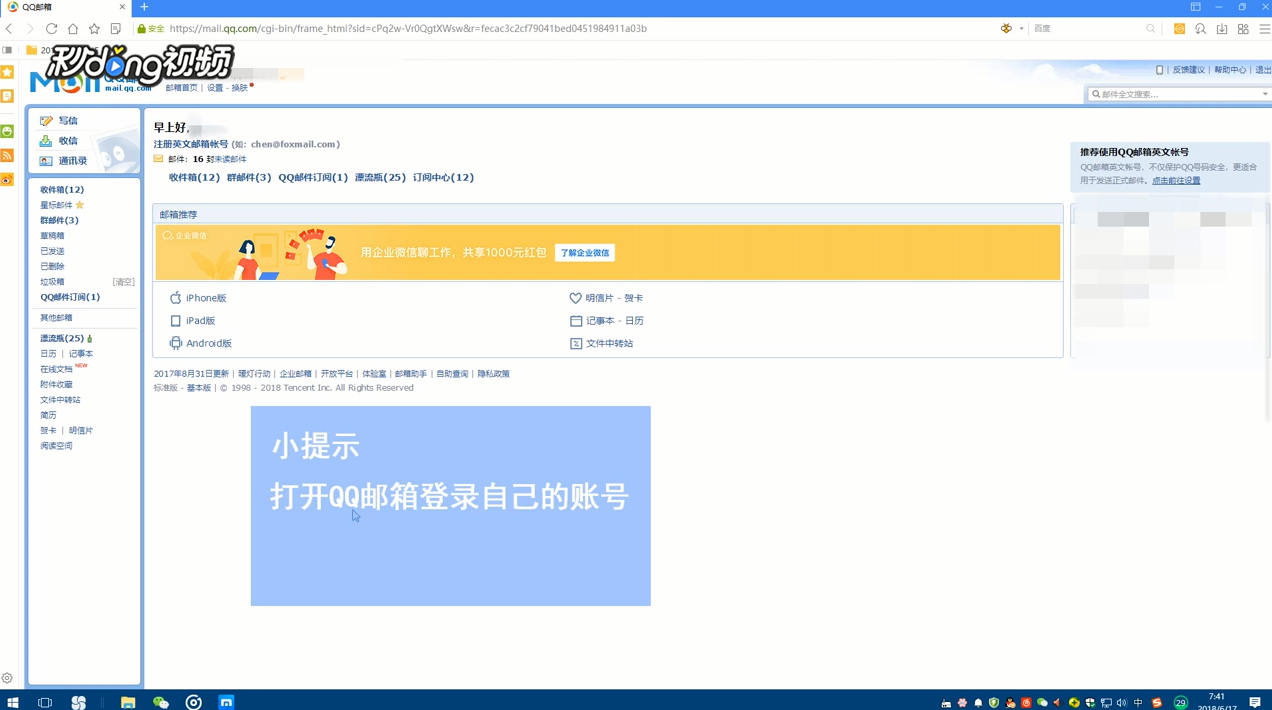This screenshot has width=1272, height=710.
Task: Click [清空] to empty 垃圾箱
Action: [123, 282]
